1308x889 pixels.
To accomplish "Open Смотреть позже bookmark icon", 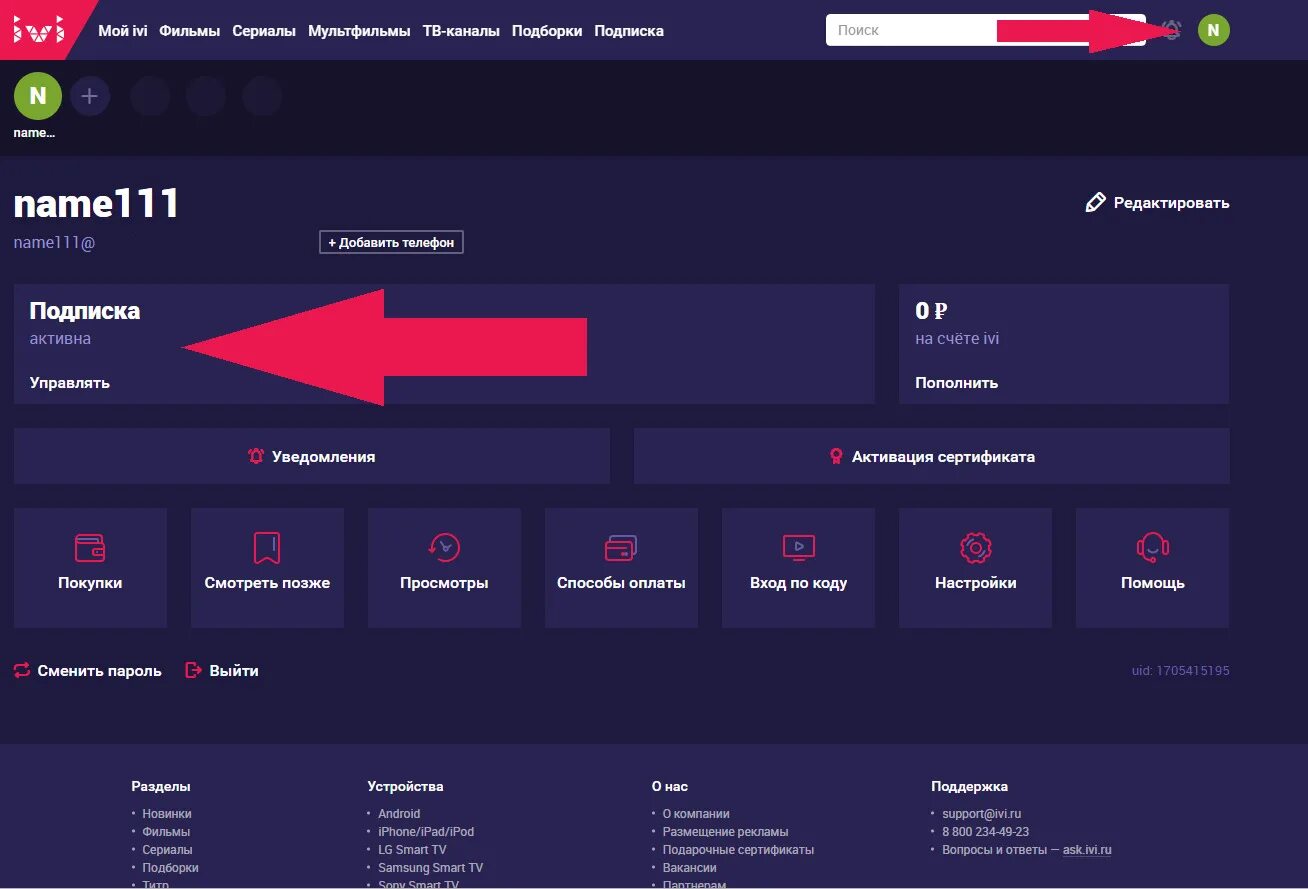I will (267, 548).
